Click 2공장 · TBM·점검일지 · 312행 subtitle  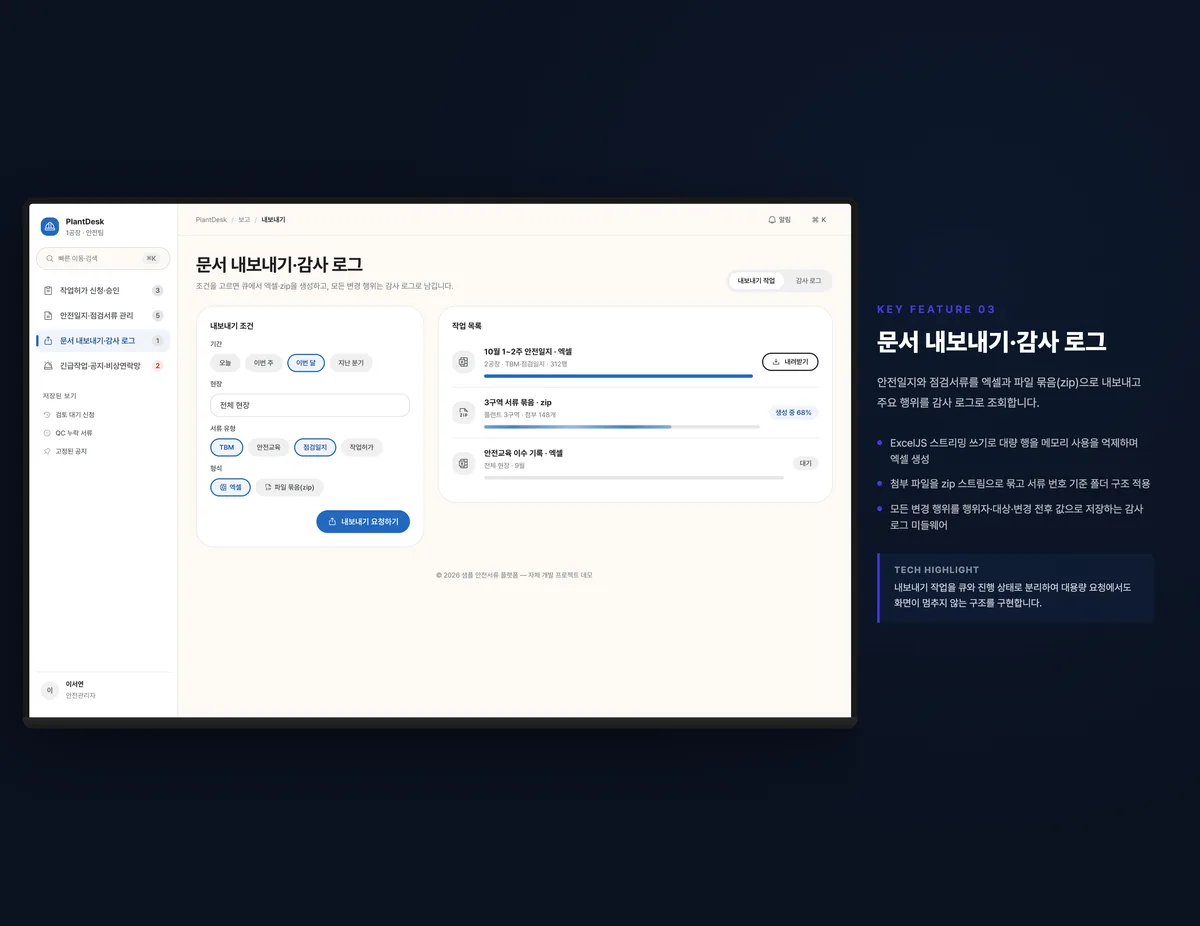tap(526, 364)
